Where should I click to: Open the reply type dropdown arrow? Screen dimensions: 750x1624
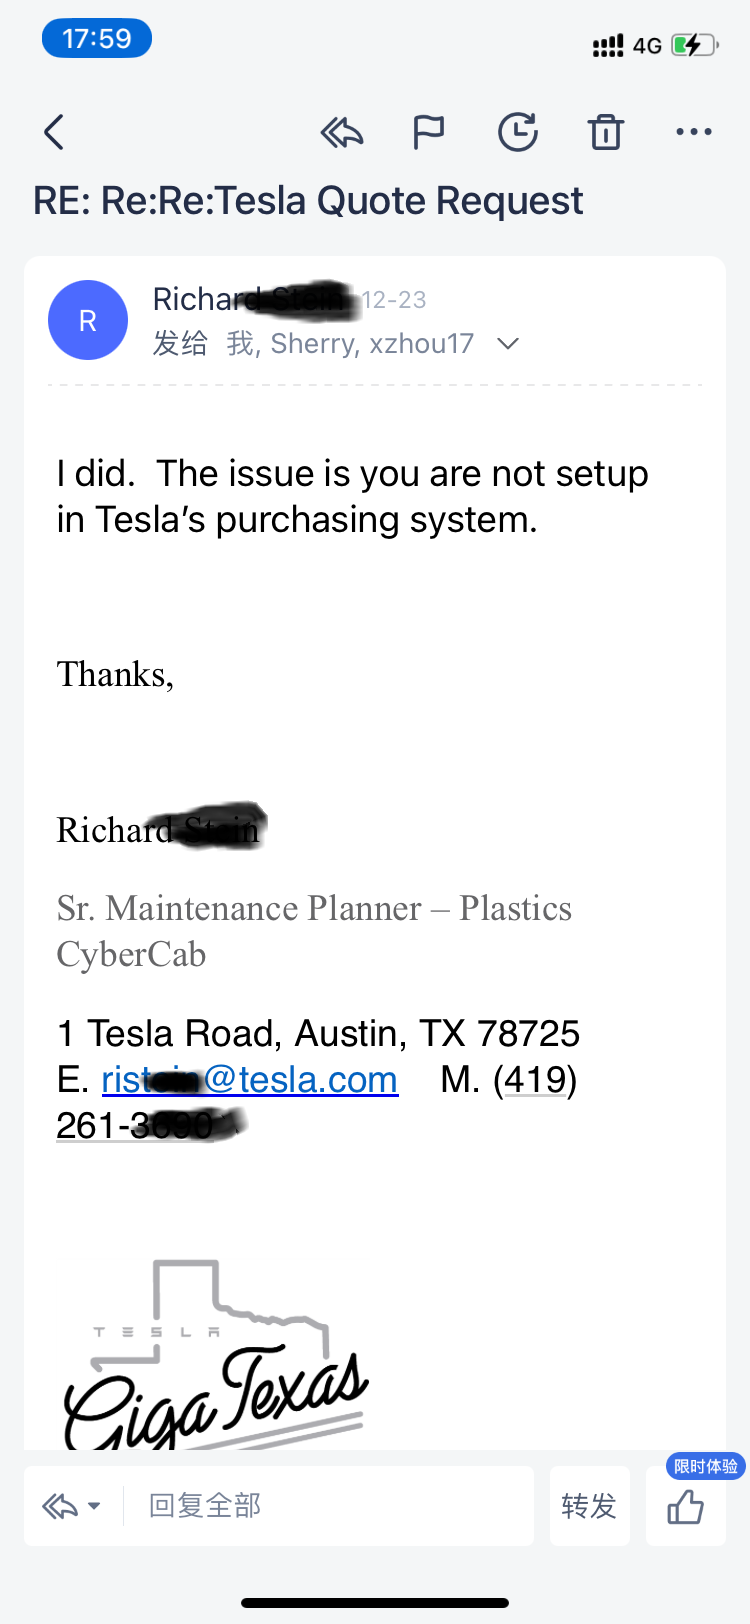[x=94, y=1506]
